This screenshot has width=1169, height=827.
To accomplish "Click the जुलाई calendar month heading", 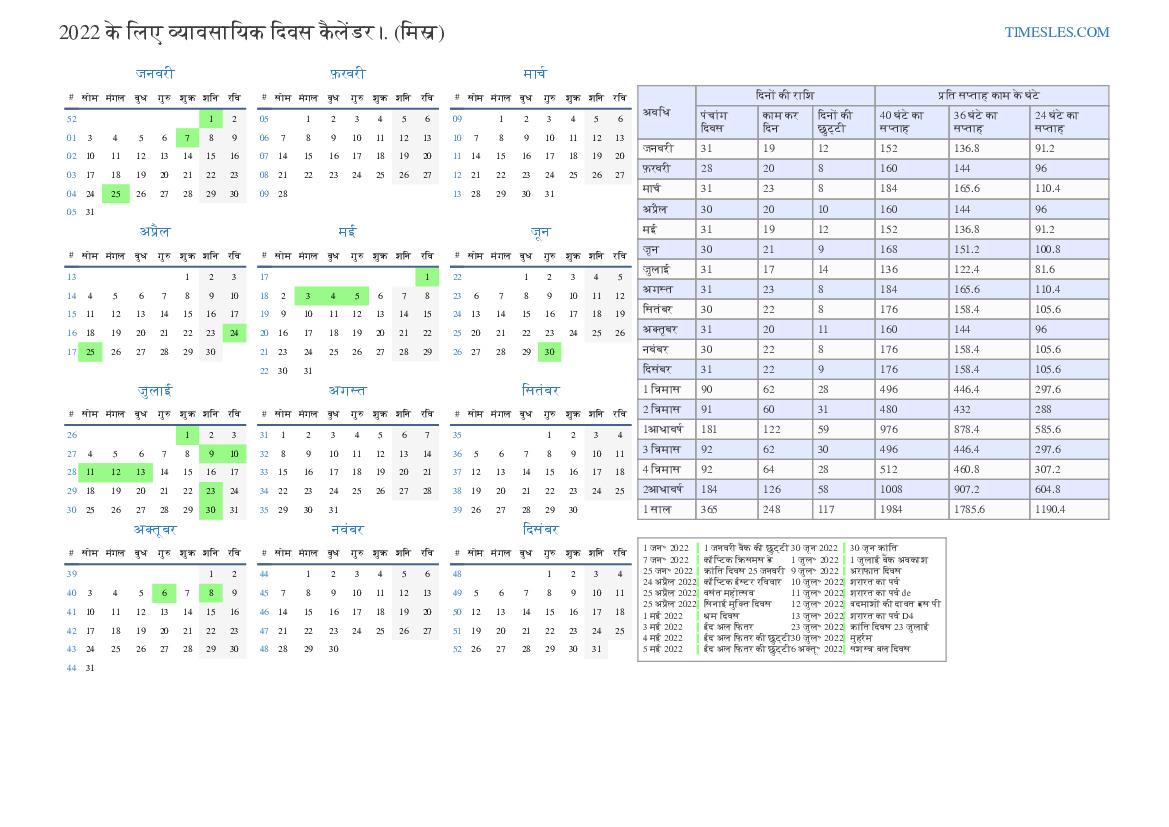I will pos(155,390).
